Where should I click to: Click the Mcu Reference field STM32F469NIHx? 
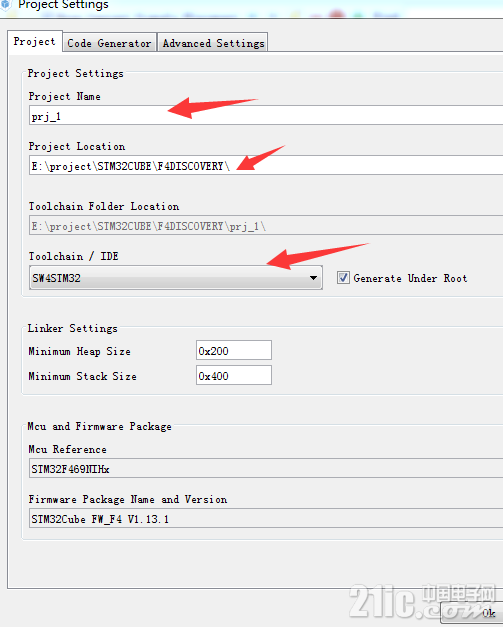(x=266, y=468)
